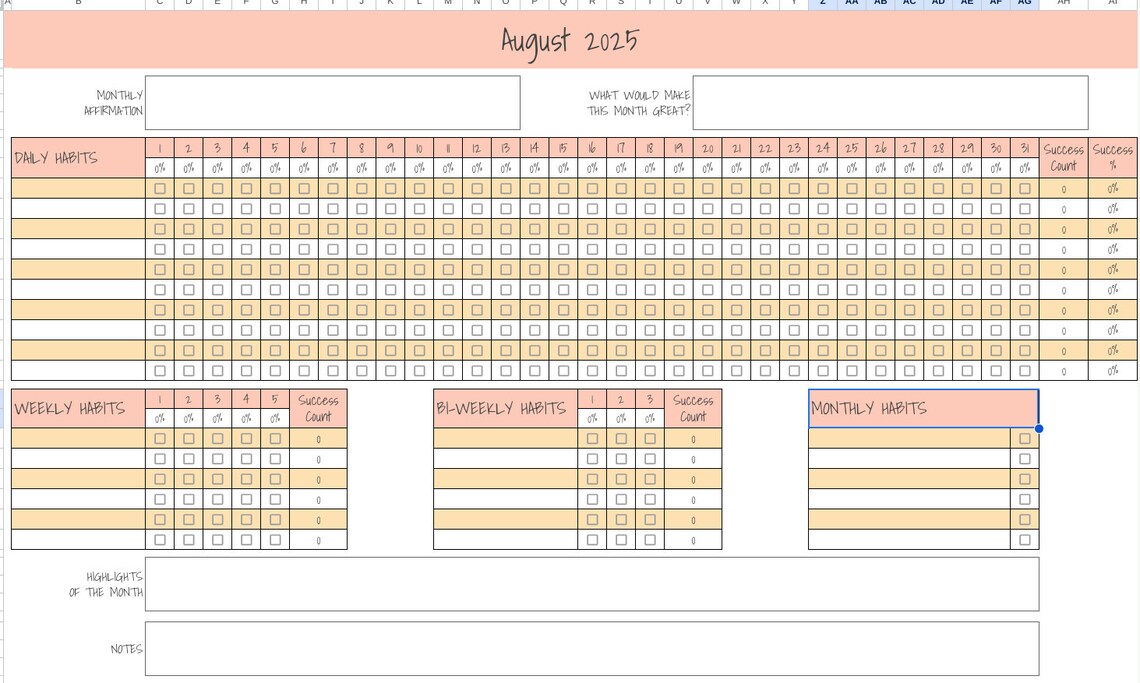Tick checkbox 1 of the first bi-weekly habit

pyautogui.click(x=592, y=438)
